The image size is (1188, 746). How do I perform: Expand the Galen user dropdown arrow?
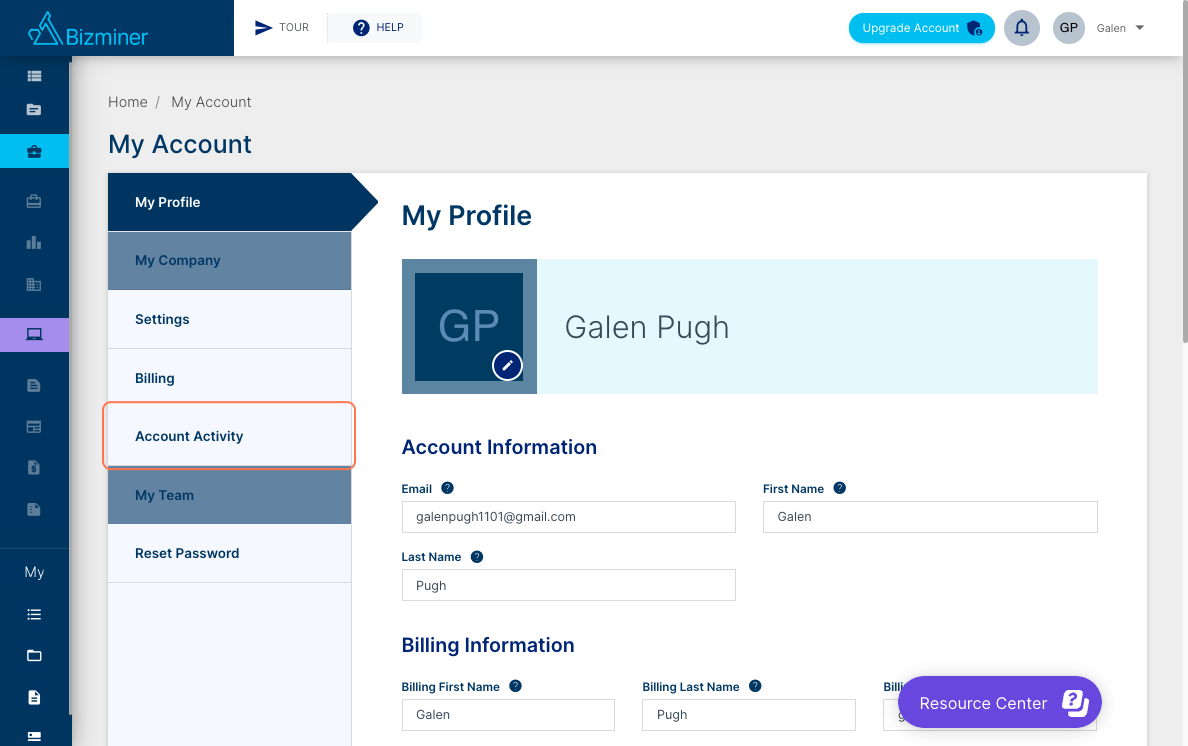pyautogui.click(x=1140, y=28)
